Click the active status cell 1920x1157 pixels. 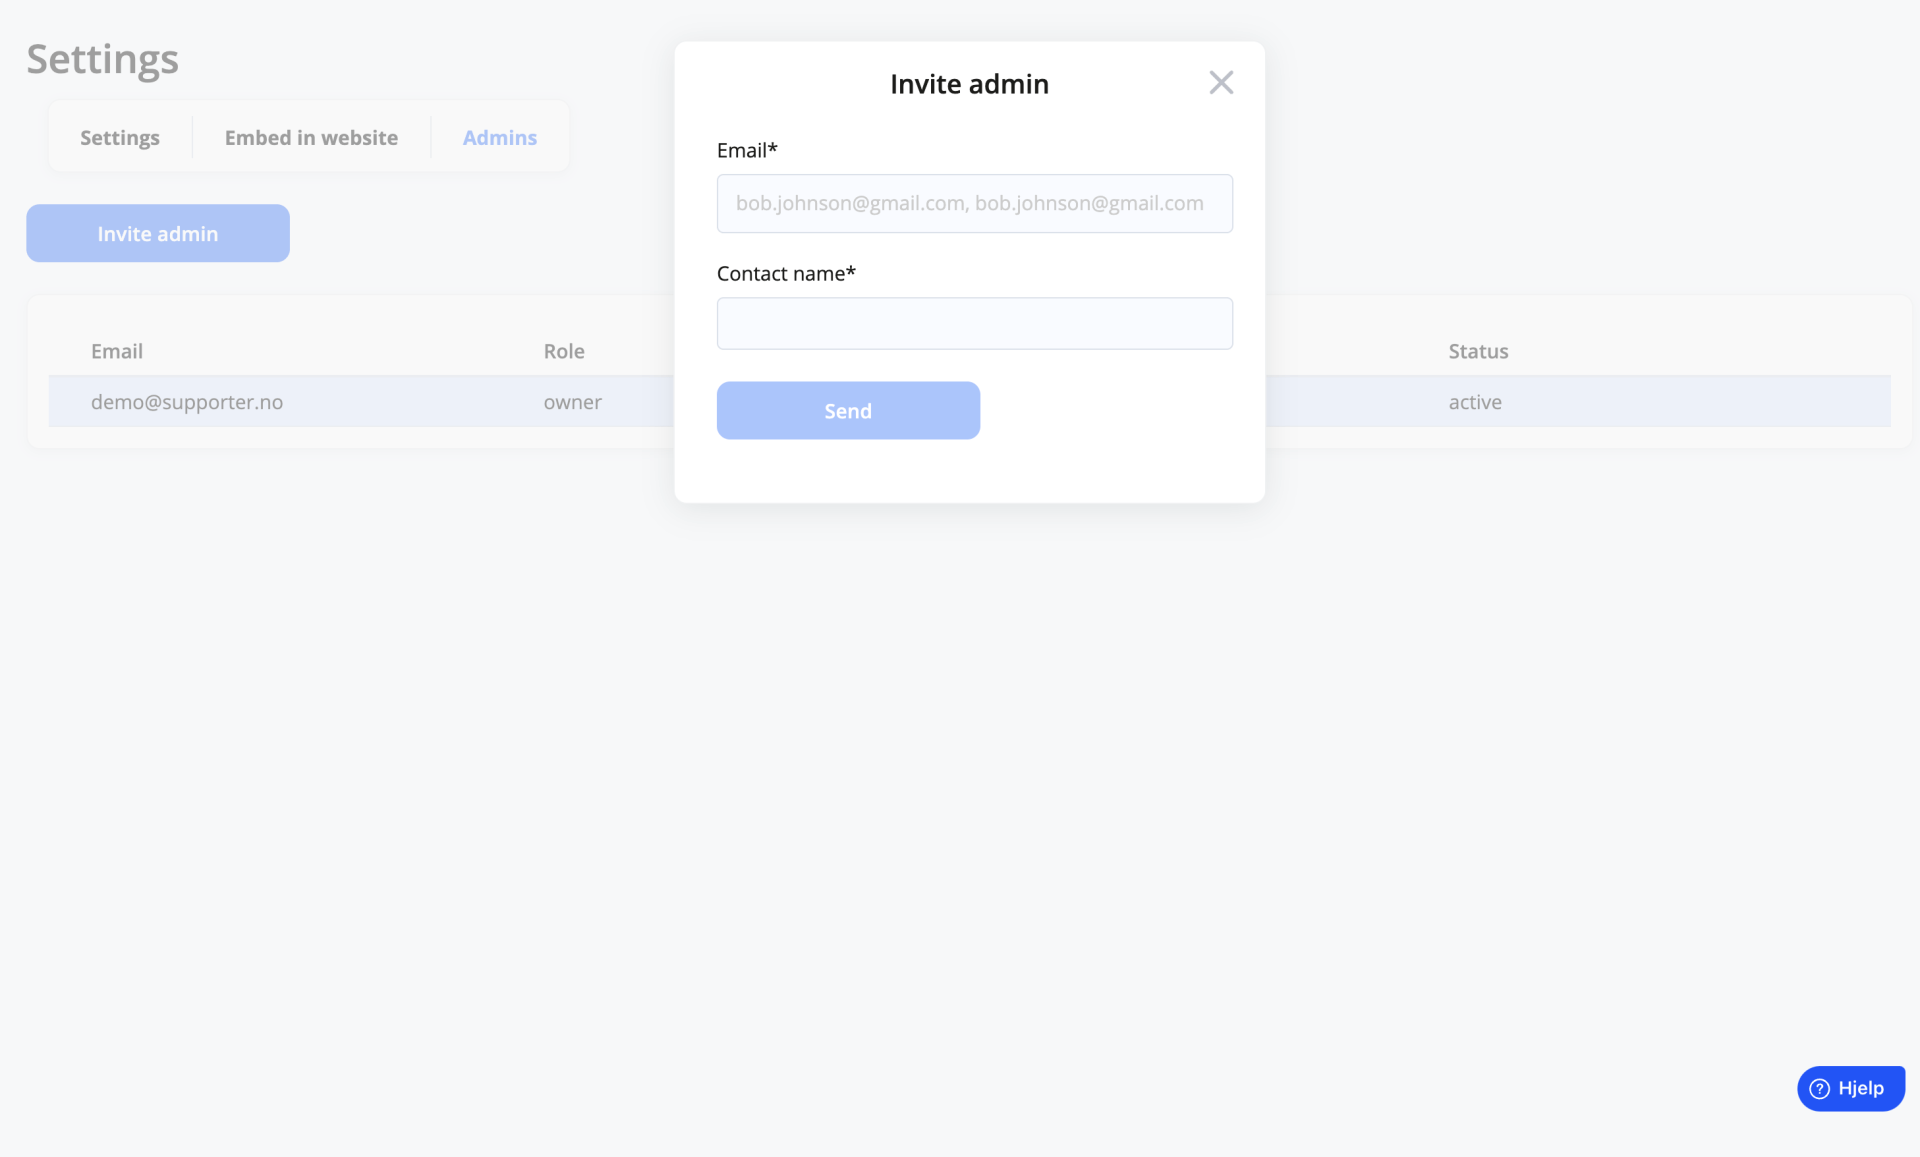click(1475, 402)
